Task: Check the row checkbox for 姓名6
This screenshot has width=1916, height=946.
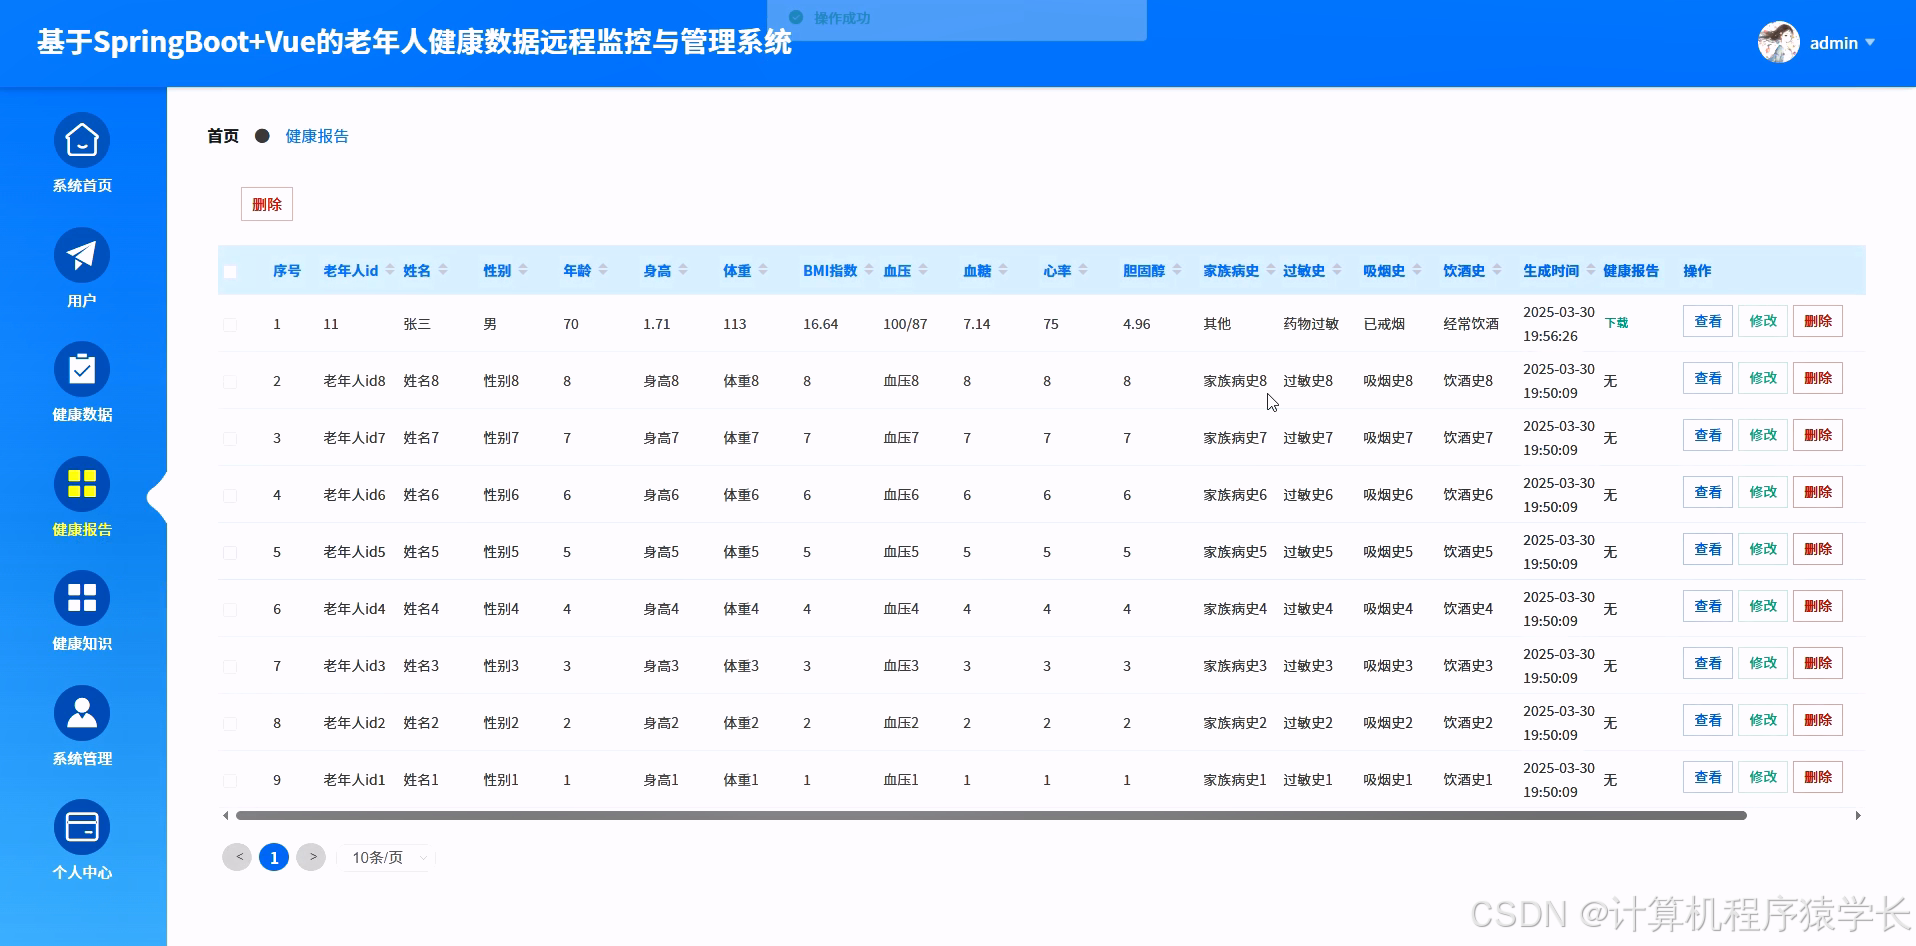Action: [x=230, y=496]
